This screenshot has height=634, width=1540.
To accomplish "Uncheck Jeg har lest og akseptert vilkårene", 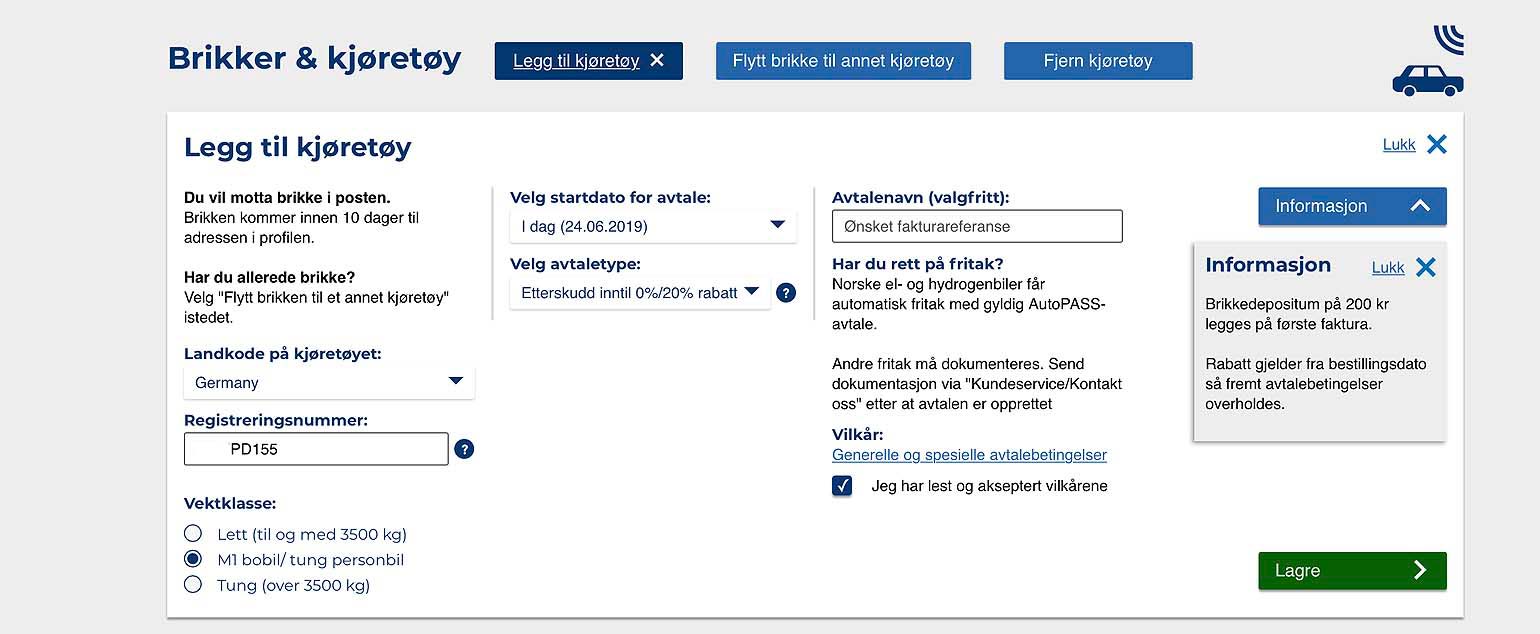I will (842, 486).
